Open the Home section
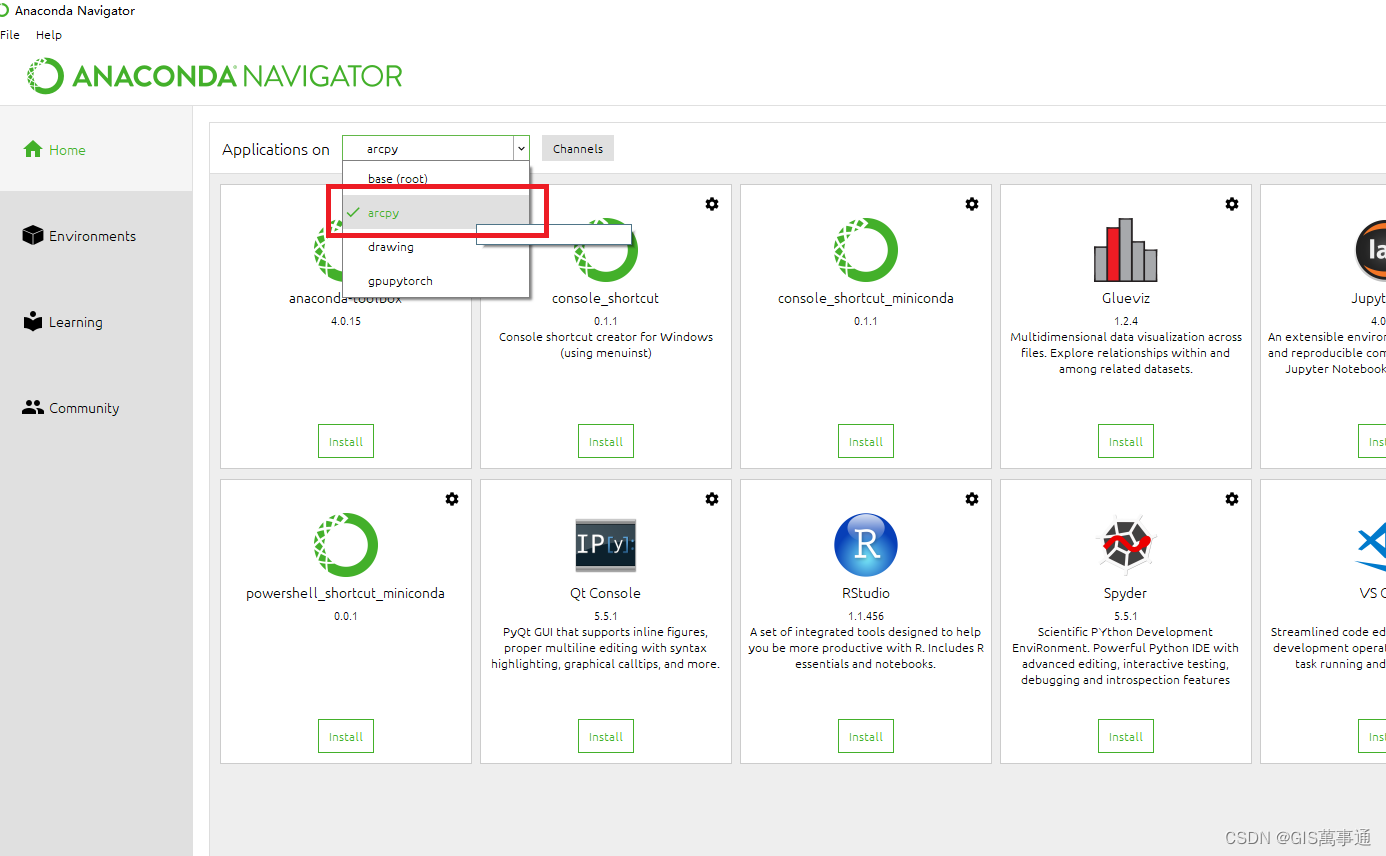Image resolution: width=1386 pixels, height=856 pixels. 96,150
